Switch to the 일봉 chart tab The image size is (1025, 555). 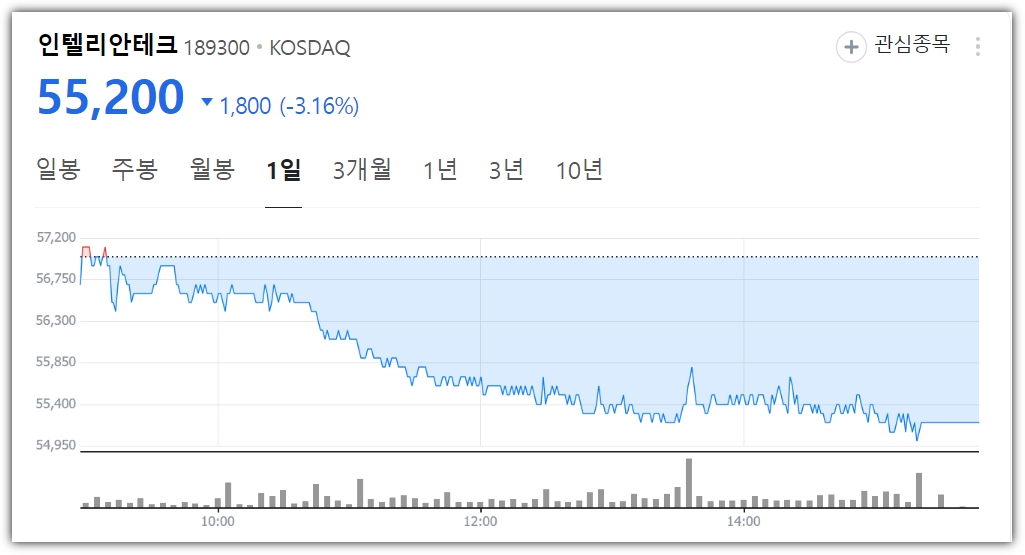(58, 169)
